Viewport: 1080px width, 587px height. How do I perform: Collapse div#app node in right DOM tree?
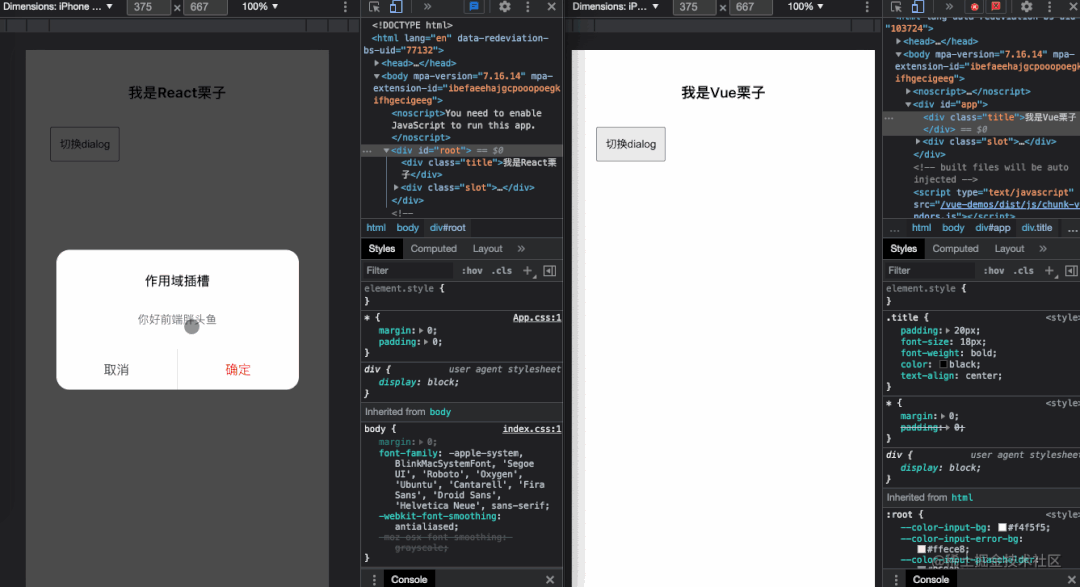tap(908, 105)
